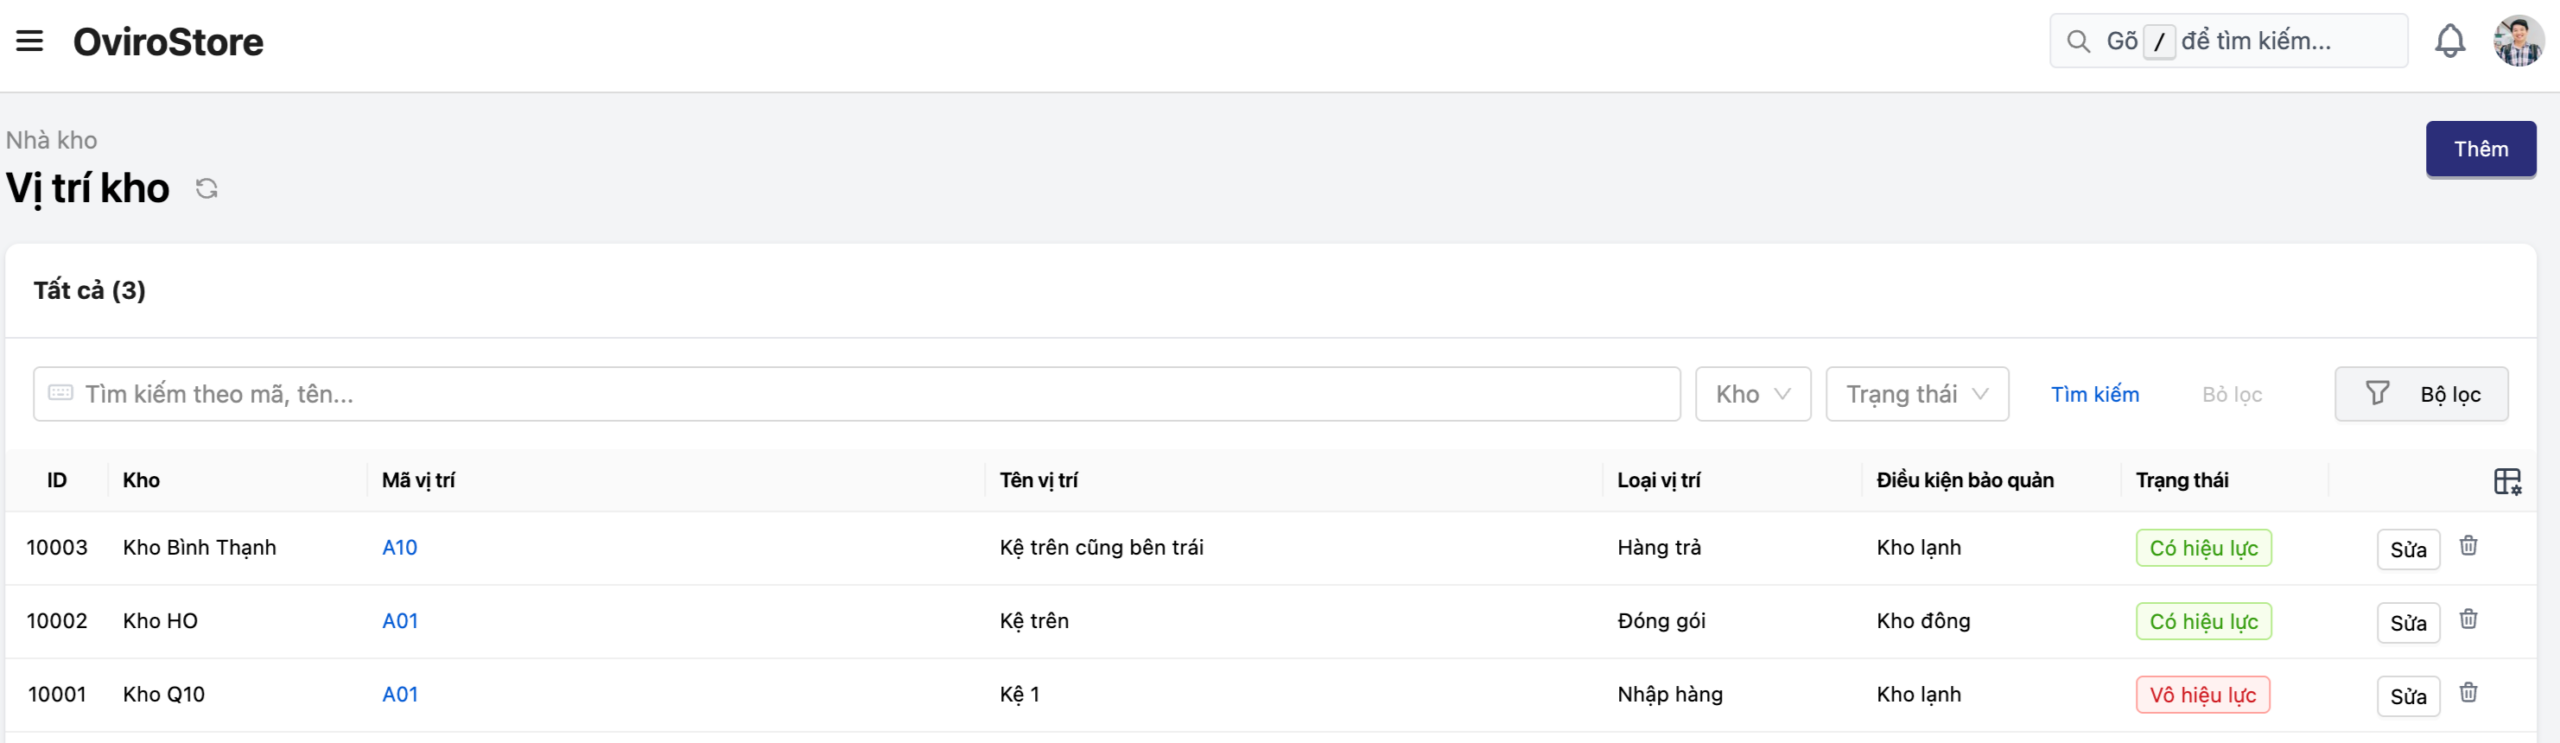Viewport: 2560px width, 743px height.
Task: Select the Tất cả (3) tab
Action: click(90, 290)
